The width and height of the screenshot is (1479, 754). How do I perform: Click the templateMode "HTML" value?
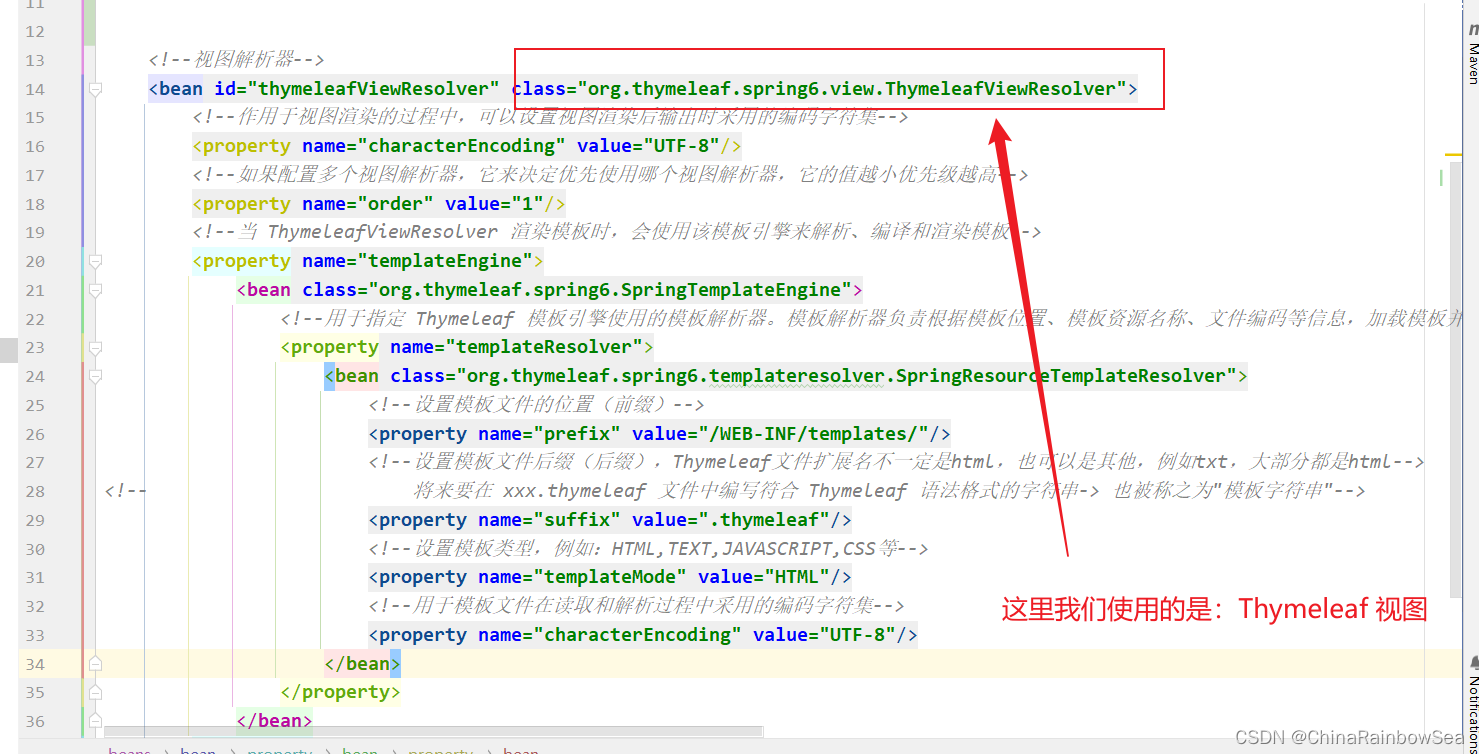click(797, 577)
